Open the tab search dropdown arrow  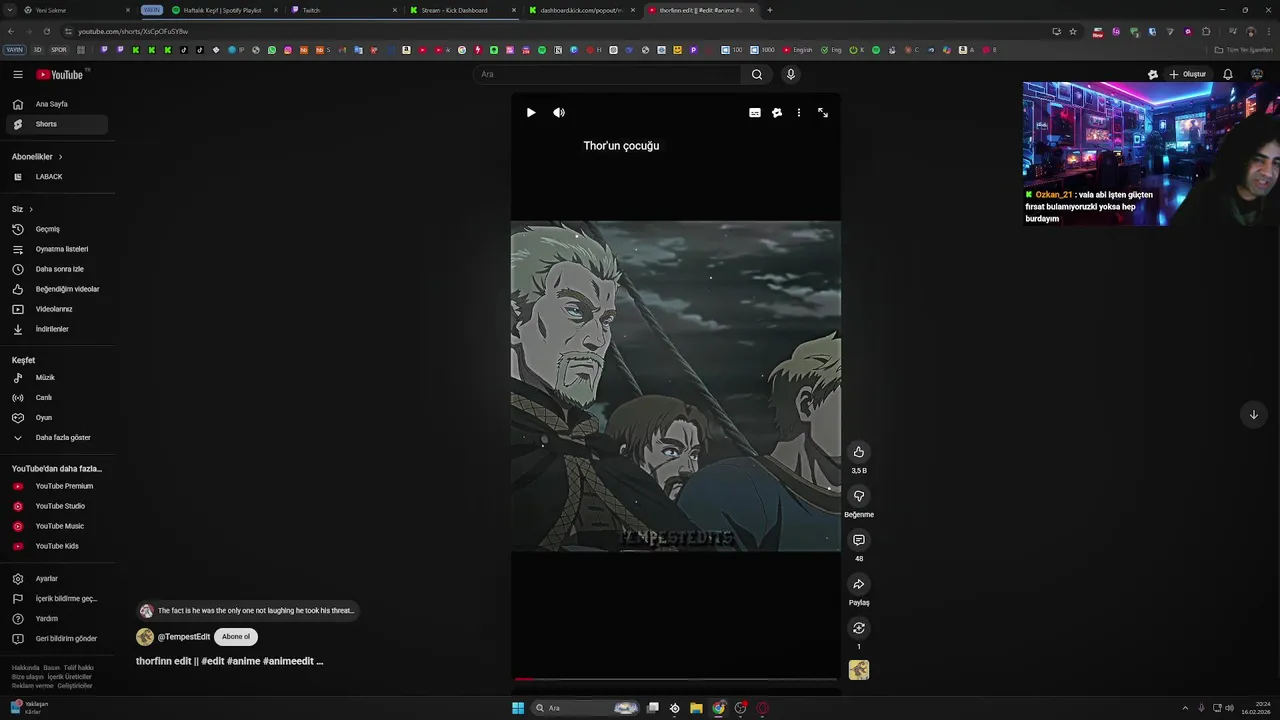coord(10,10)
